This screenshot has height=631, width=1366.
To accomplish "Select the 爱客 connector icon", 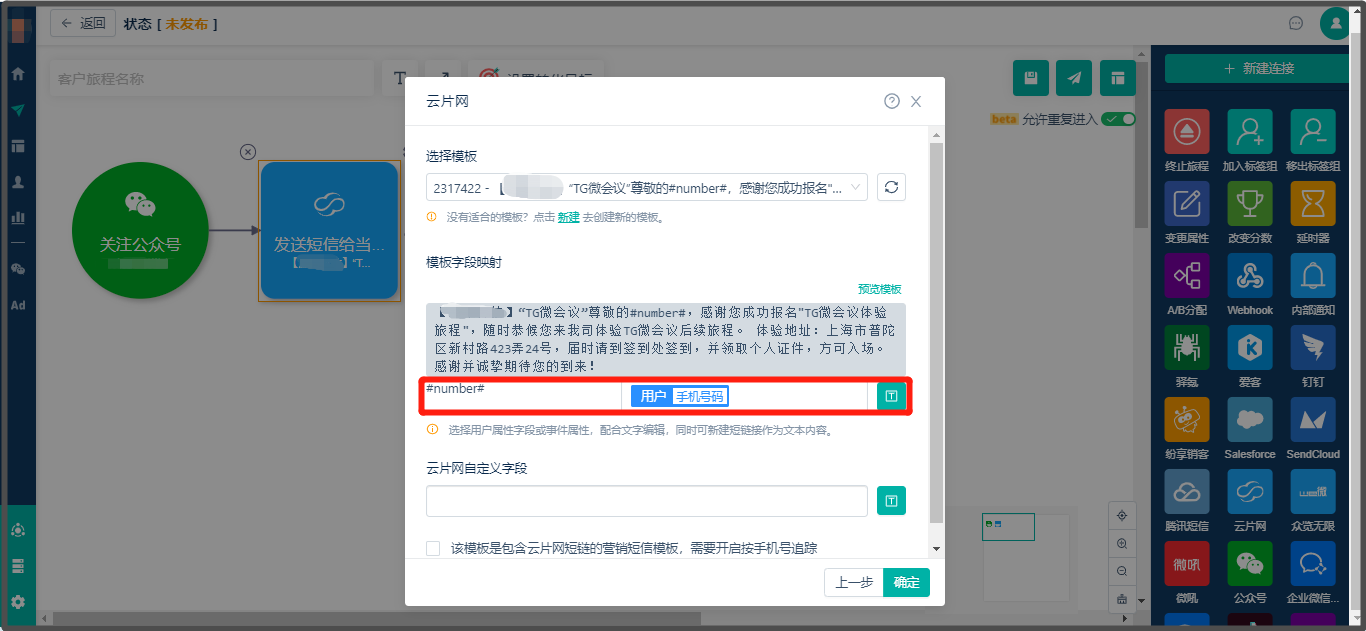I will point(1250,347).
